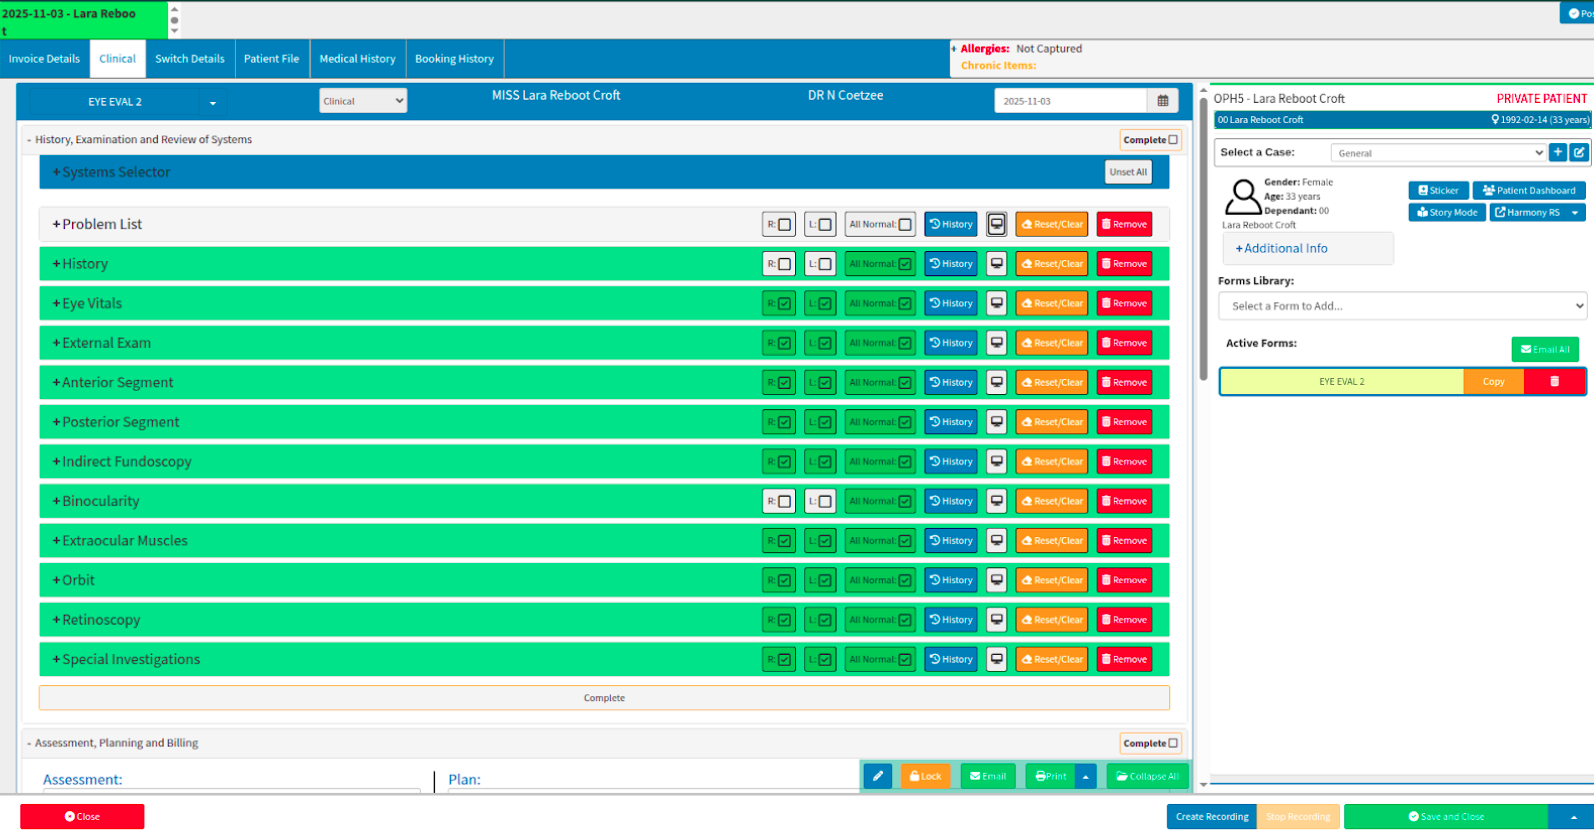Copy the EYE EVAL 2 form
The height and width of the screenshot is (834, 1594).
coord(1493,381)
